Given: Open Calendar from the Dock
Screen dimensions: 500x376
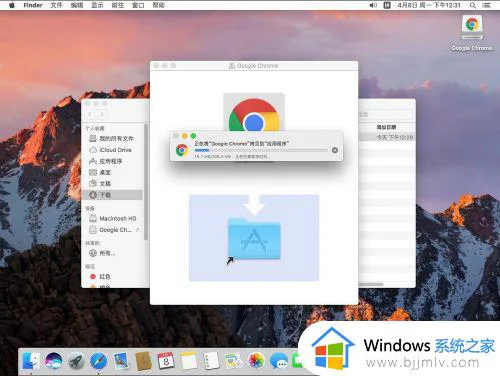Looking at the screenshot, I should point(166,361).
